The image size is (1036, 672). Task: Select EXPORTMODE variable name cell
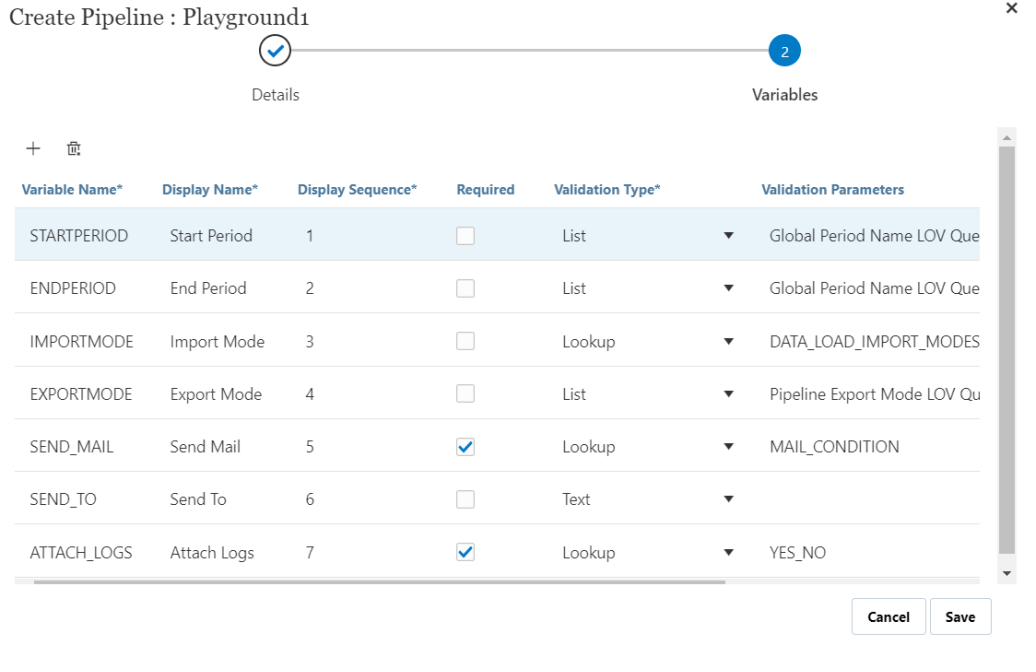point(81,394)
